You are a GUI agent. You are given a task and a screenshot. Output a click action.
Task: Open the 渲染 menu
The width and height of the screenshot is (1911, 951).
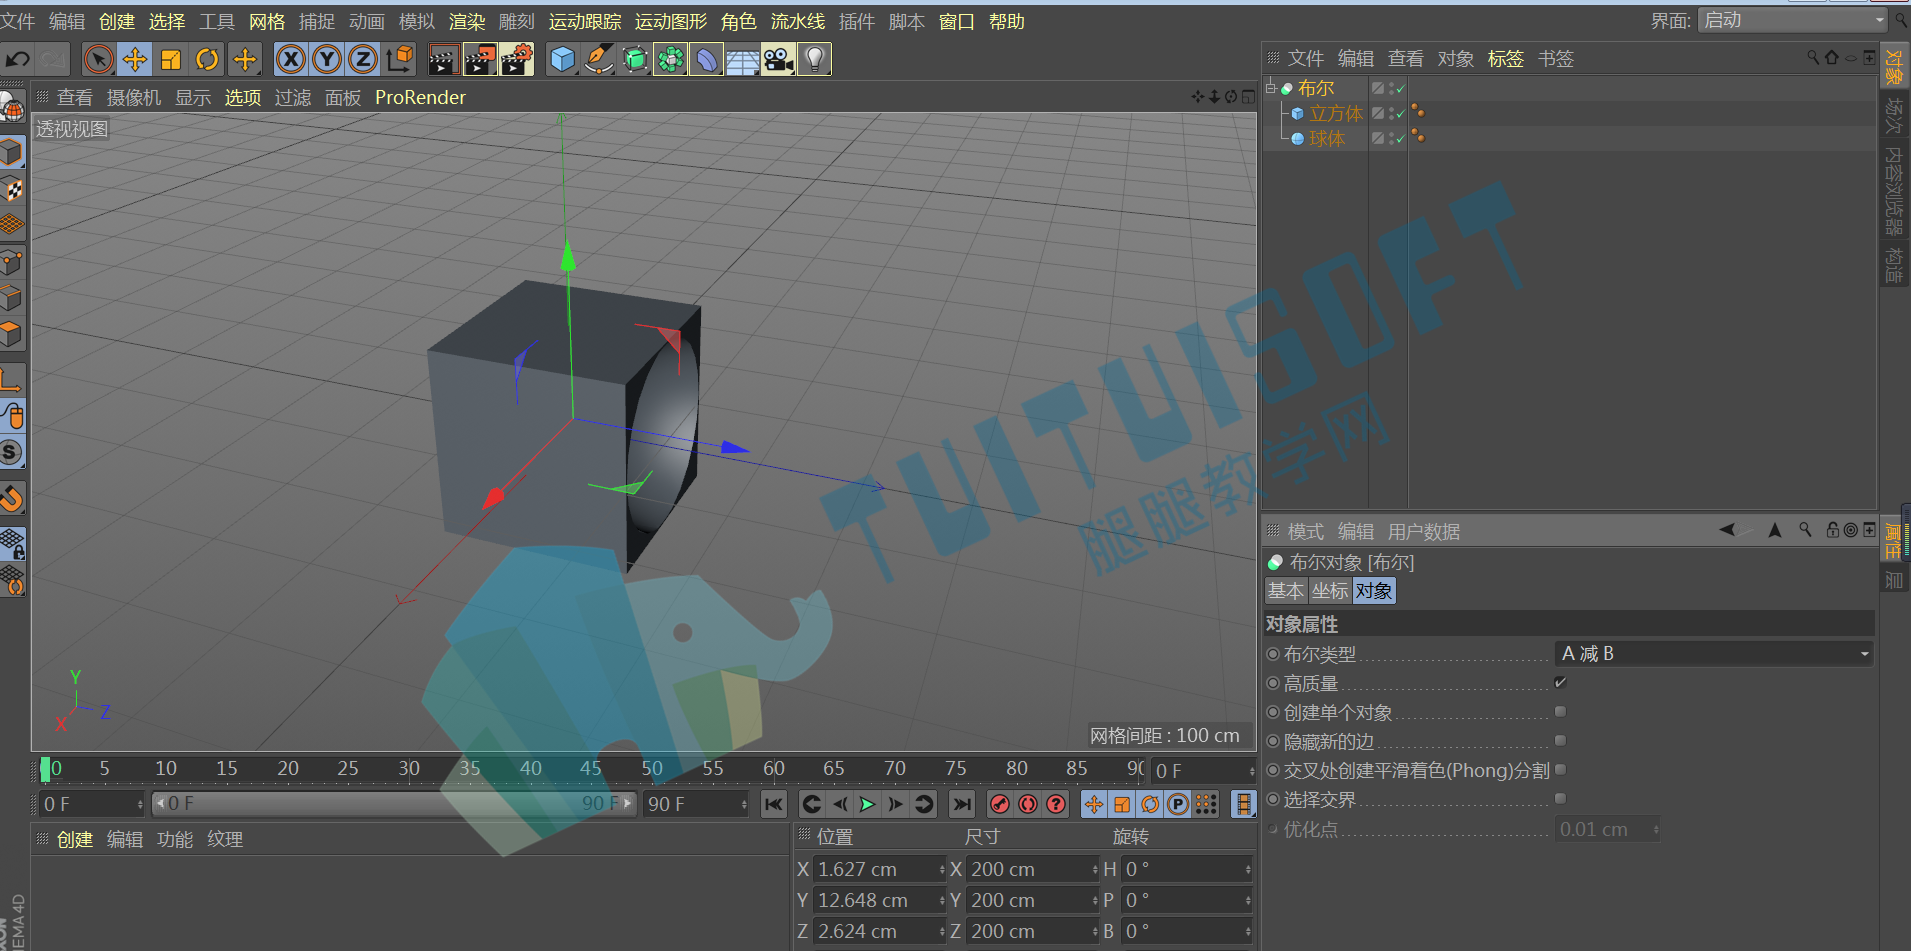tap(467, 21)
